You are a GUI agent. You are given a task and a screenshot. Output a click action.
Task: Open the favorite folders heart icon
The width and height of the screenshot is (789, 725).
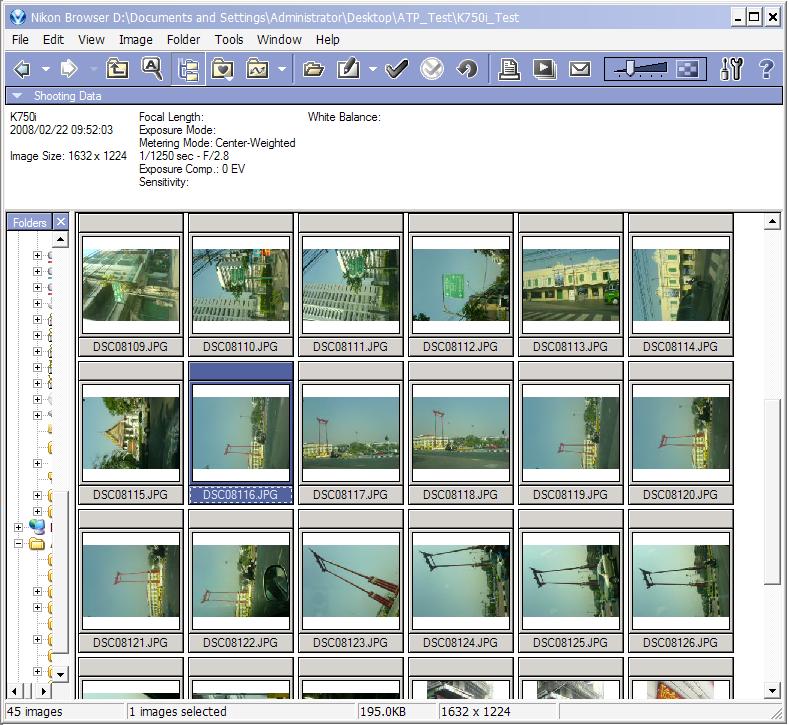222,69
